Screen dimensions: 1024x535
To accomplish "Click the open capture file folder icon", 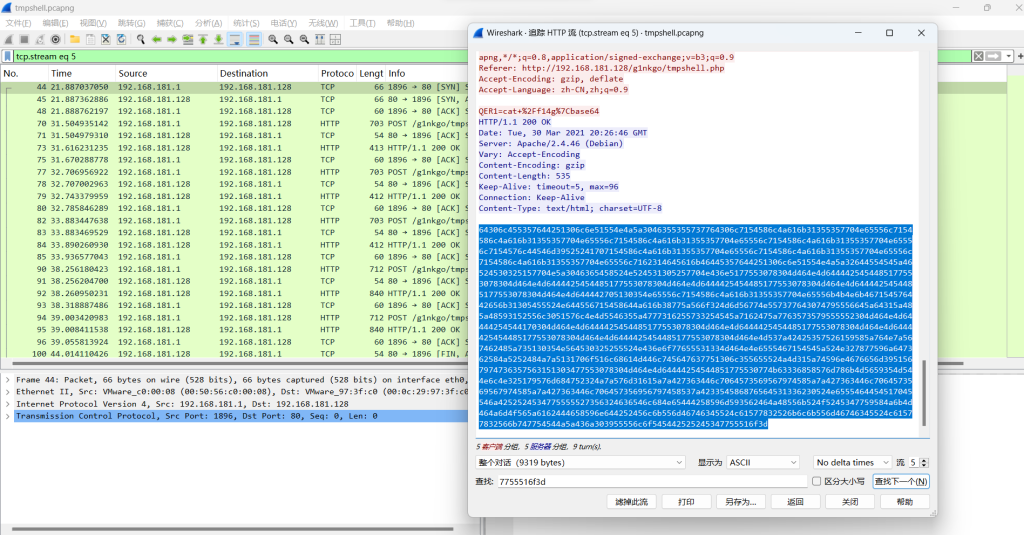I will click(75, 39).
